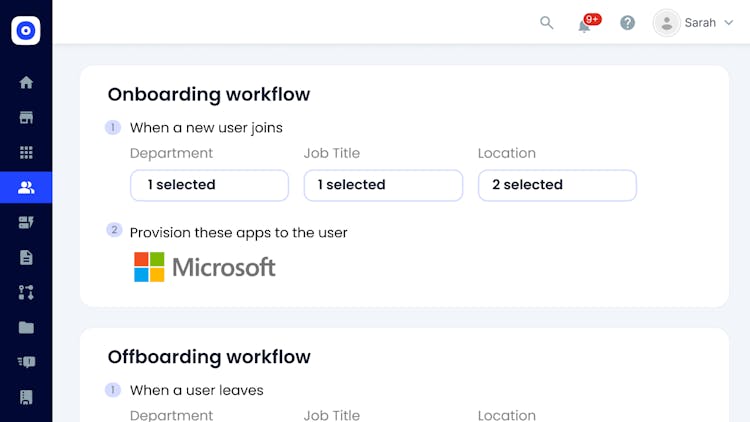Open the apps grid in the sidebar
The height and width of the screenshot is (422, 750).
[x=26, y=153]
